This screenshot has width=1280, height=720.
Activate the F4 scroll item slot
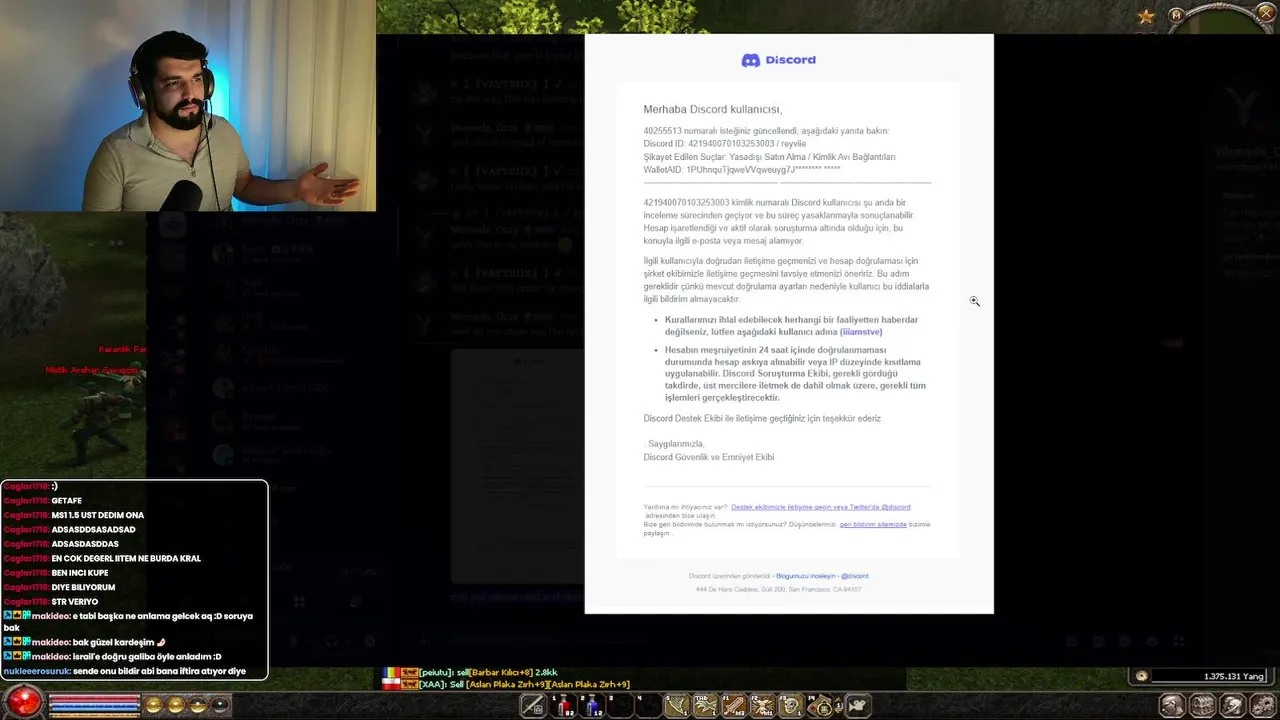coord(820,706)
